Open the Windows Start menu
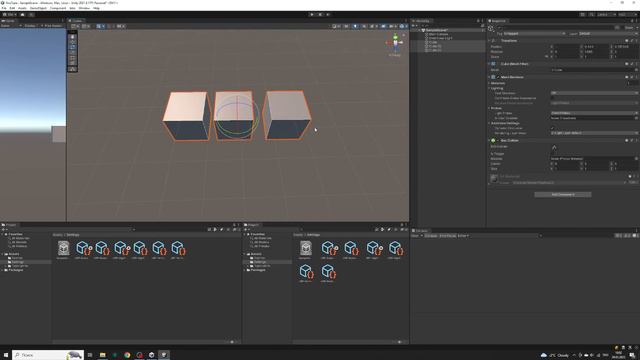 click(6, 355)
